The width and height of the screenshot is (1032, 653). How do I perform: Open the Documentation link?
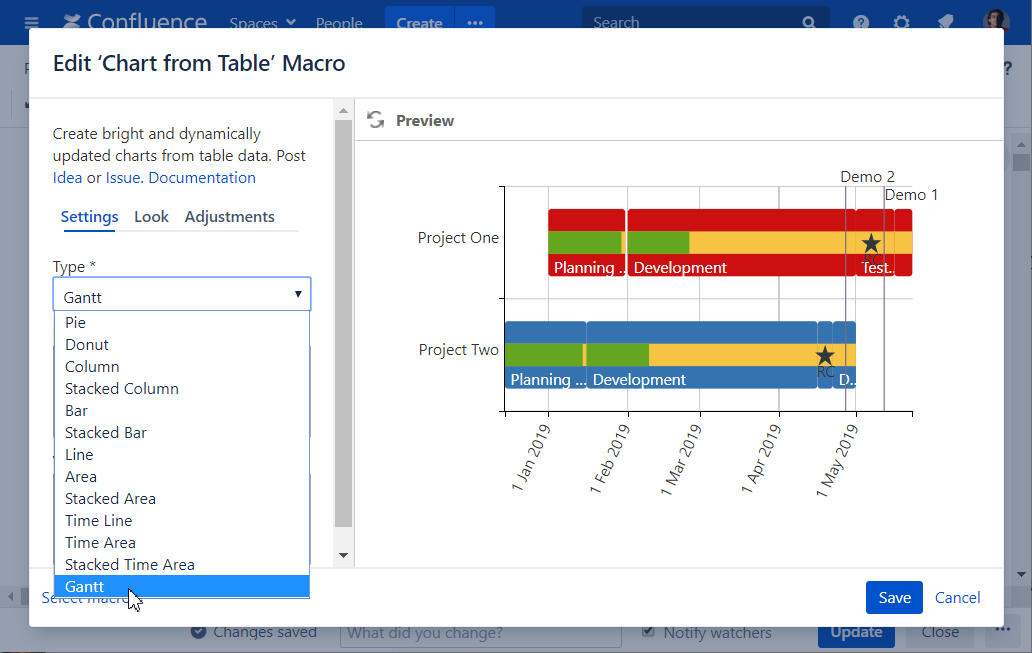click(202, 178)
